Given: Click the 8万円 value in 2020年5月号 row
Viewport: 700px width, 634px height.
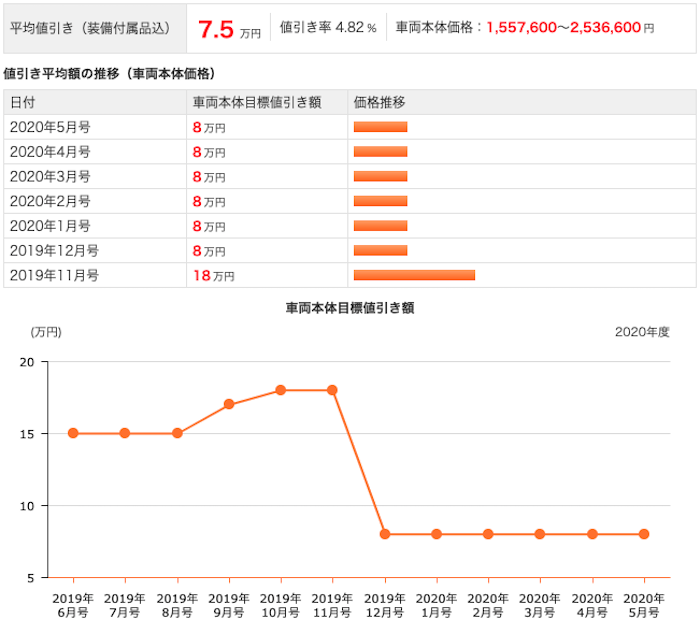Looking at the screenshot, I should tap(209, 127).
